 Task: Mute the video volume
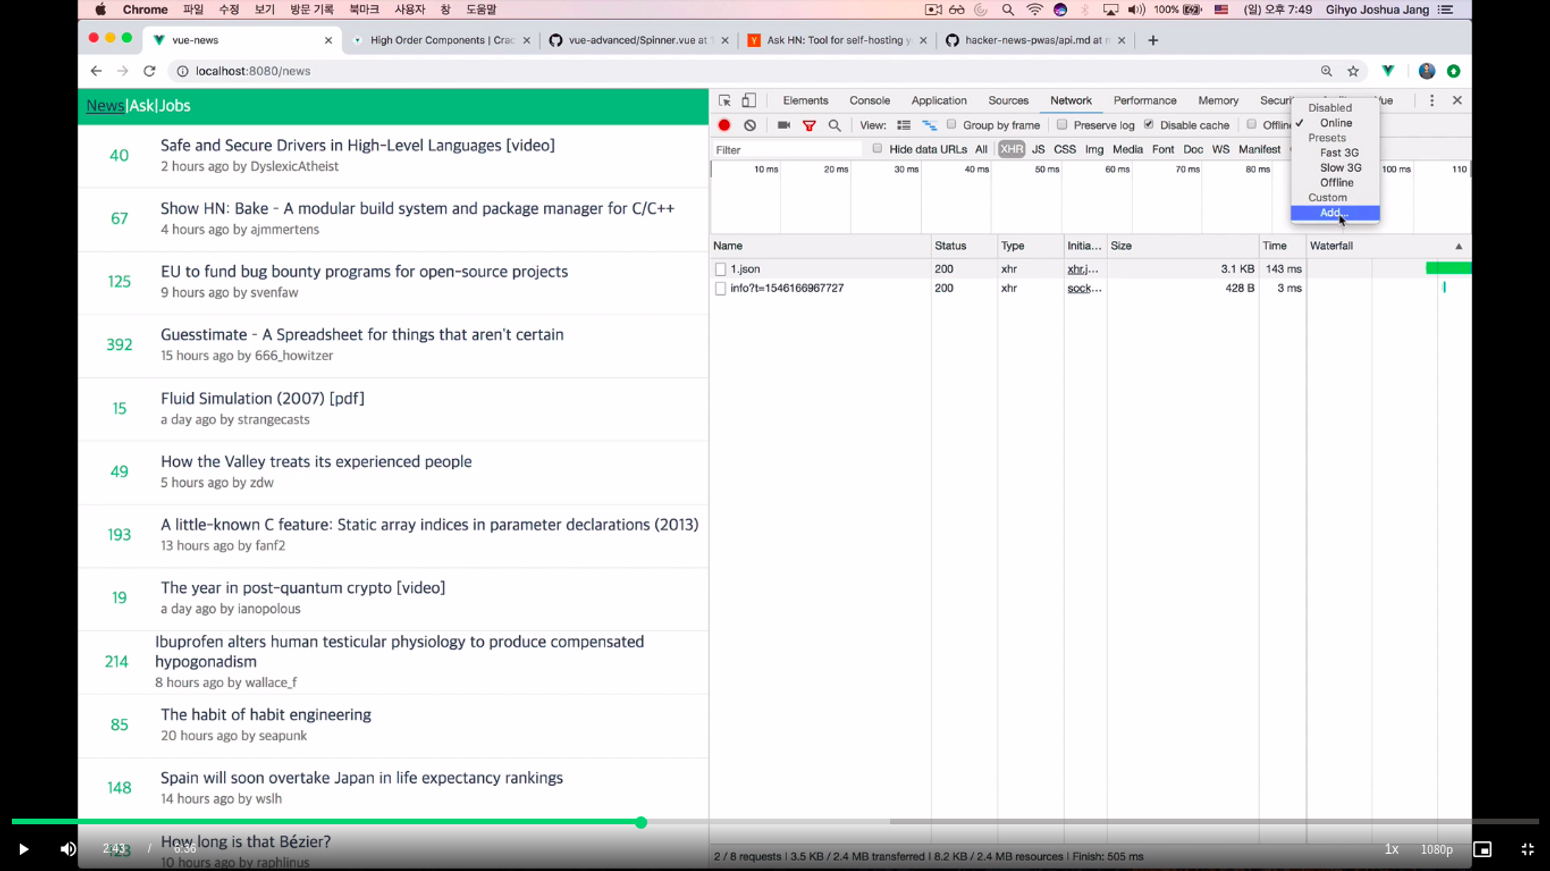68,849
